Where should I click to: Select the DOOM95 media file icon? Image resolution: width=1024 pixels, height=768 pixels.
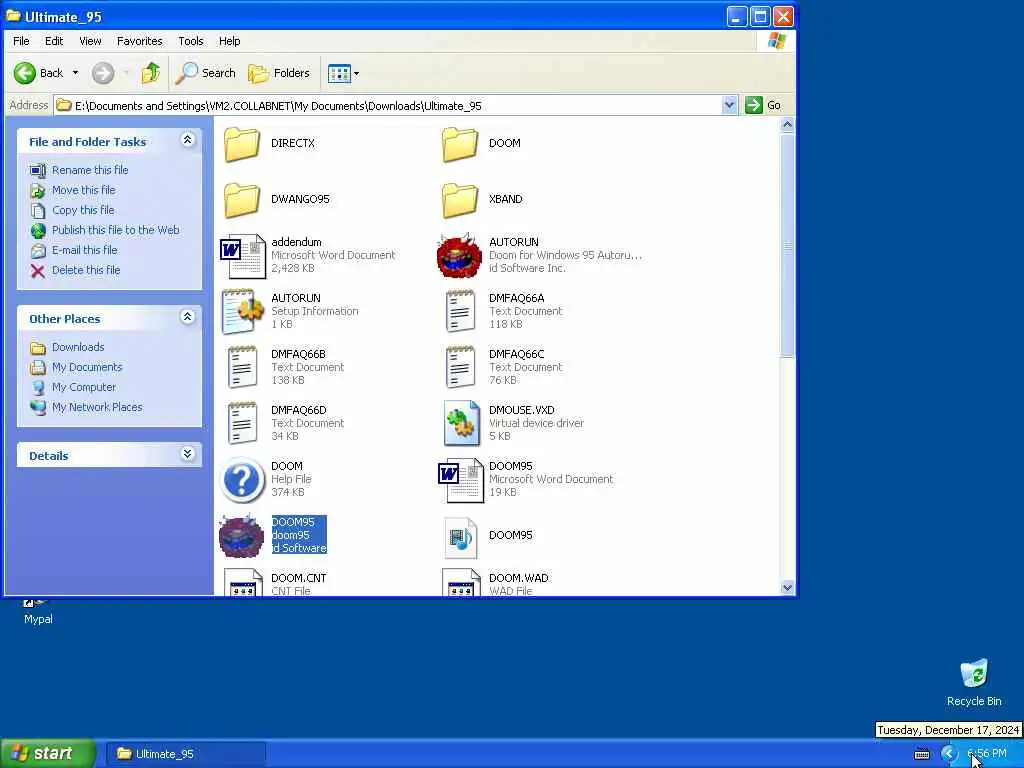click(460, 537)
